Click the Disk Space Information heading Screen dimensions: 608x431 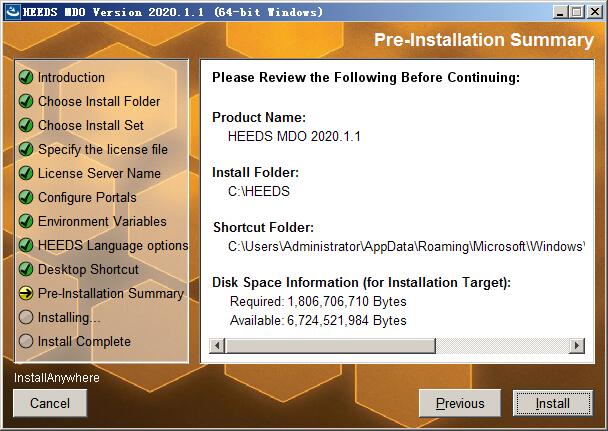(361, 283)
